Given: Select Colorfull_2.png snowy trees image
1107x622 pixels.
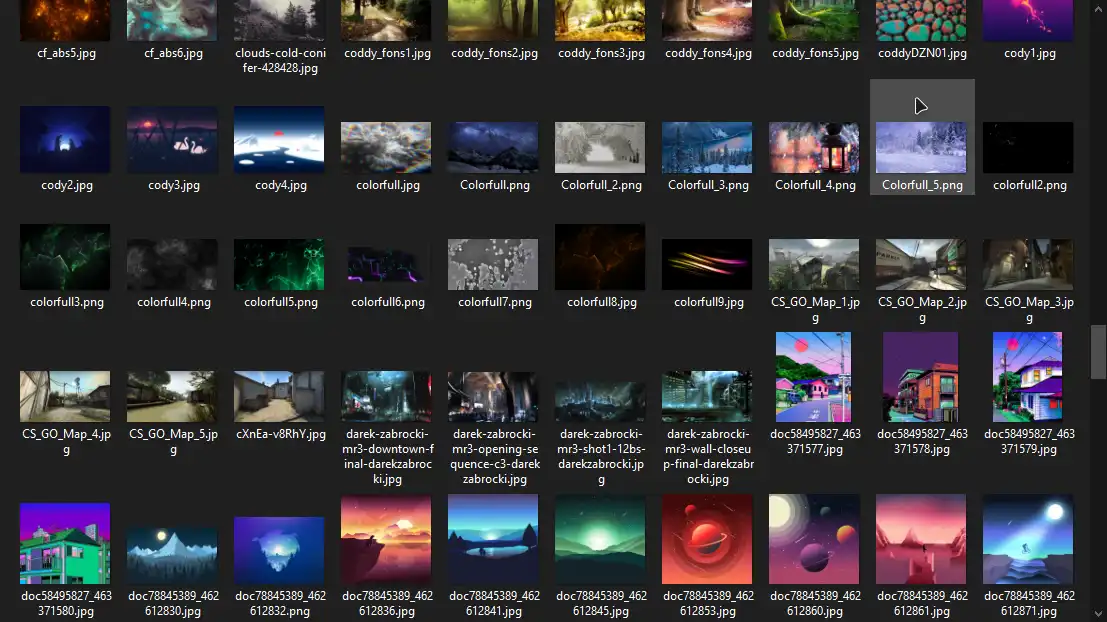Looking at the screenshot, I should [600, 147].
